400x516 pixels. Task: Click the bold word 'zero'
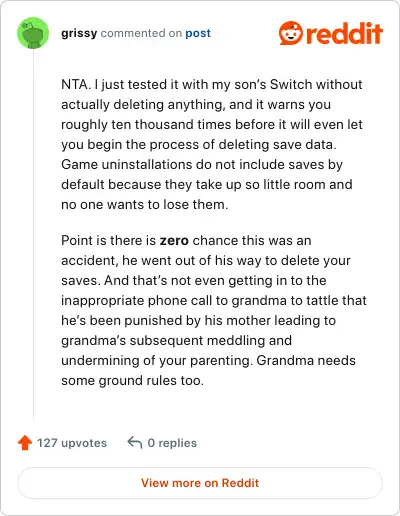174,241
